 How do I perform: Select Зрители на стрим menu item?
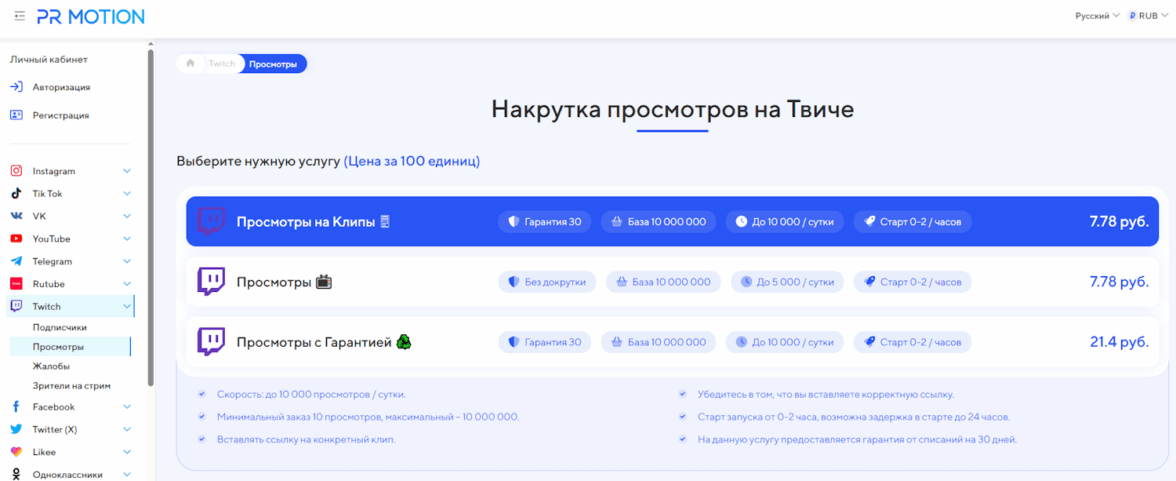(x=71, y=385)
